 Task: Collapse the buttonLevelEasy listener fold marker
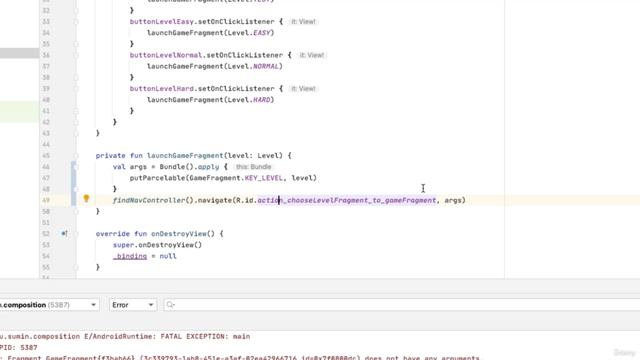76,22
